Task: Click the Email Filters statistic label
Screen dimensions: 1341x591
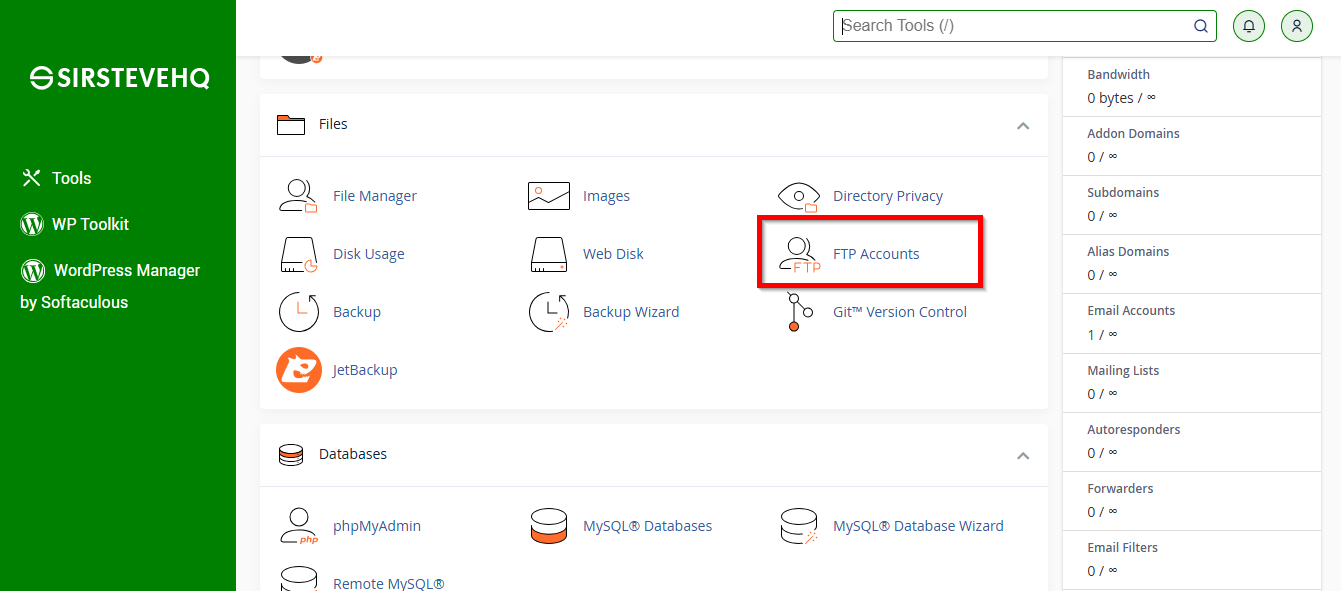Action: [x=1123, y=548]
